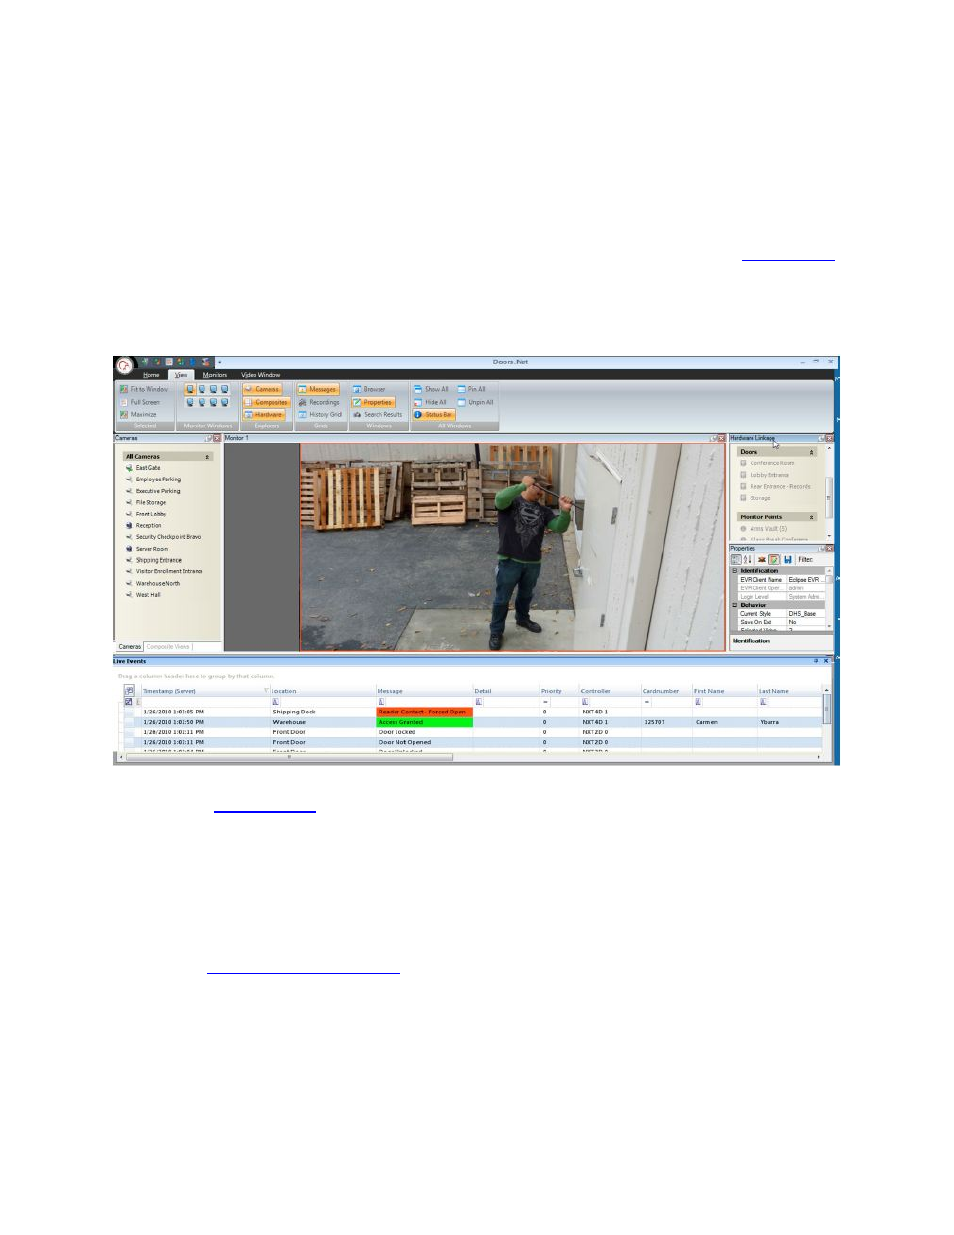Click the Alphabetical sort icon in Properties
Viewport: 954px width, 1235px height.
pyautogui.click(x=747, y=560)
